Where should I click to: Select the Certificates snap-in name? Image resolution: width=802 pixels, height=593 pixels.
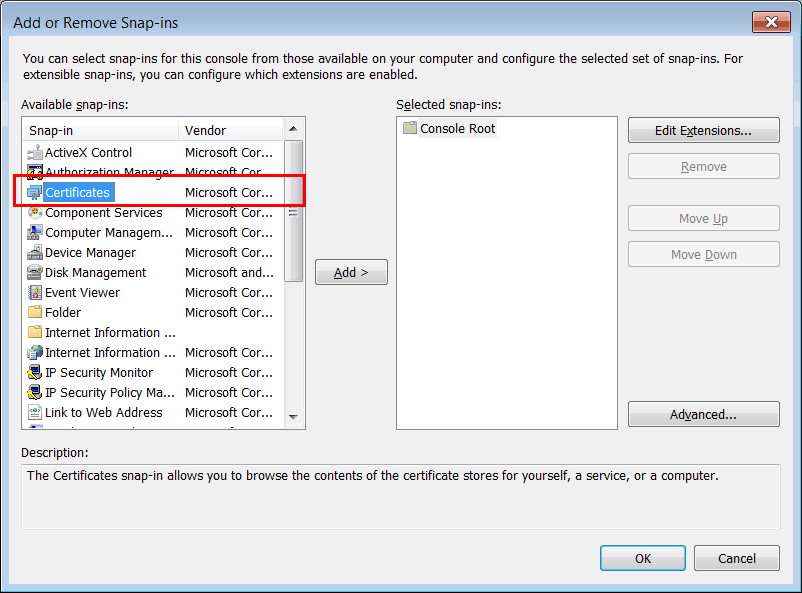pos(77,192)
